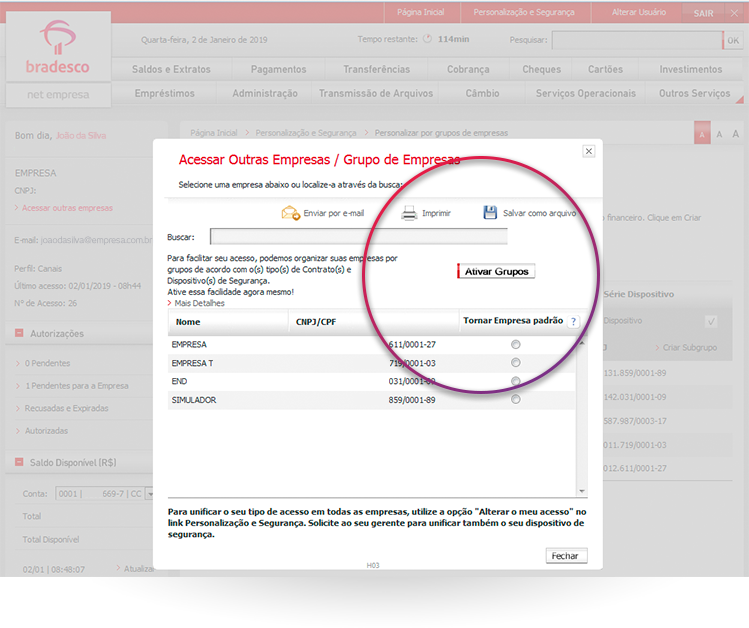Collapse the Saldo Disponível section minus icon
Viewport: 749px width, 628px height.
tap(19, 462)
